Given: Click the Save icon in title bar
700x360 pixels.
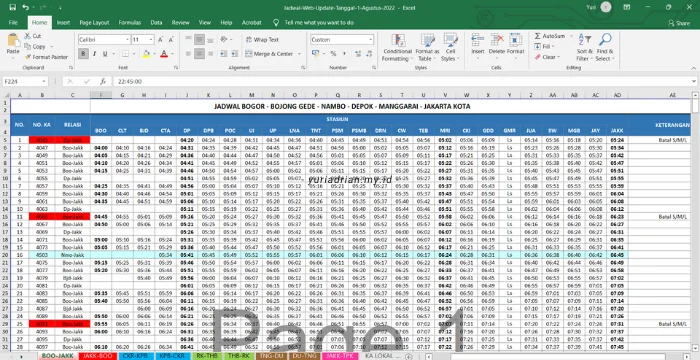Looking at the screenshot, I should 12,8.
